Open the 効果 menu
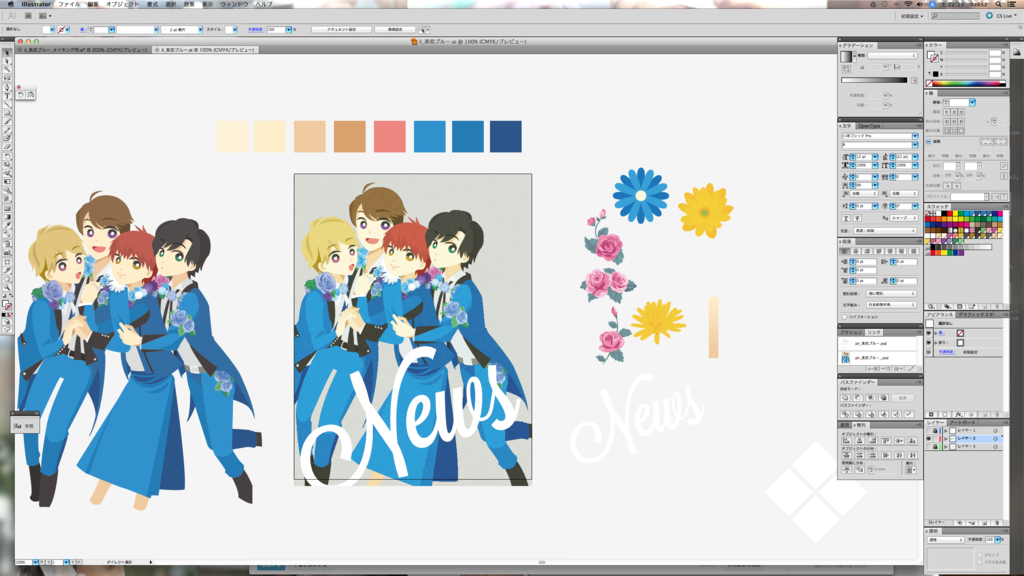1024x576 pixels. point(189,4)
